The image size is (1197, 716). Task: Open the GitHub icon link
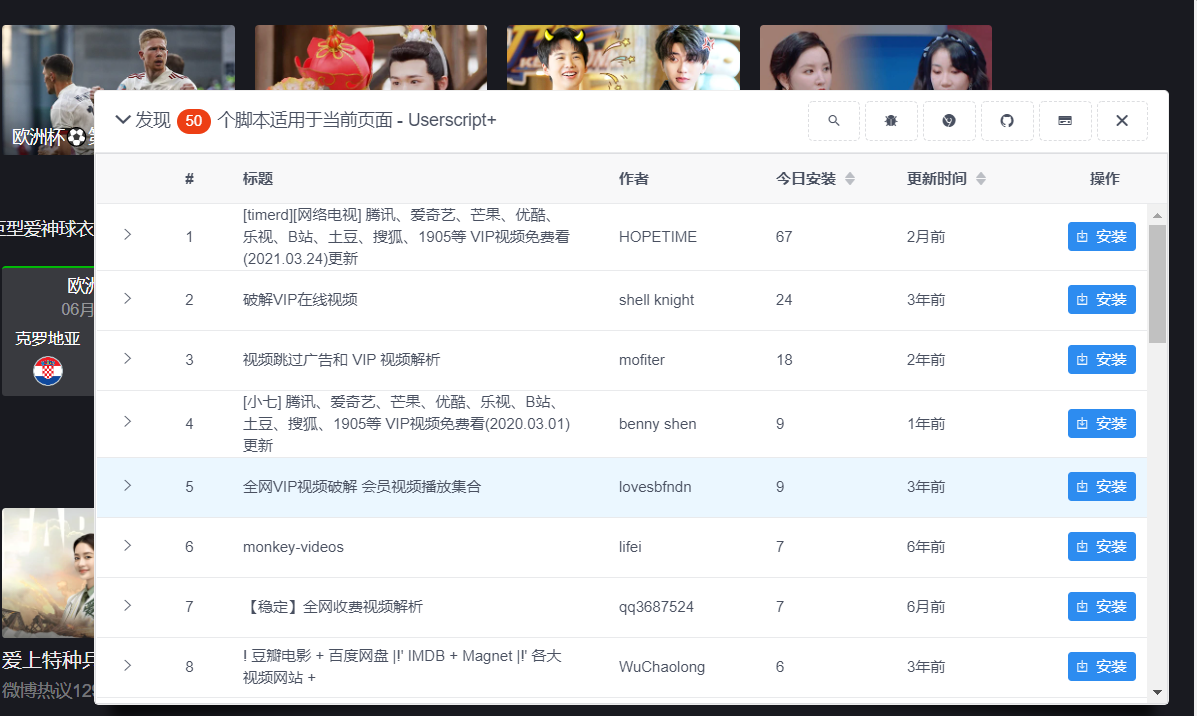[x=1007, y=121]
